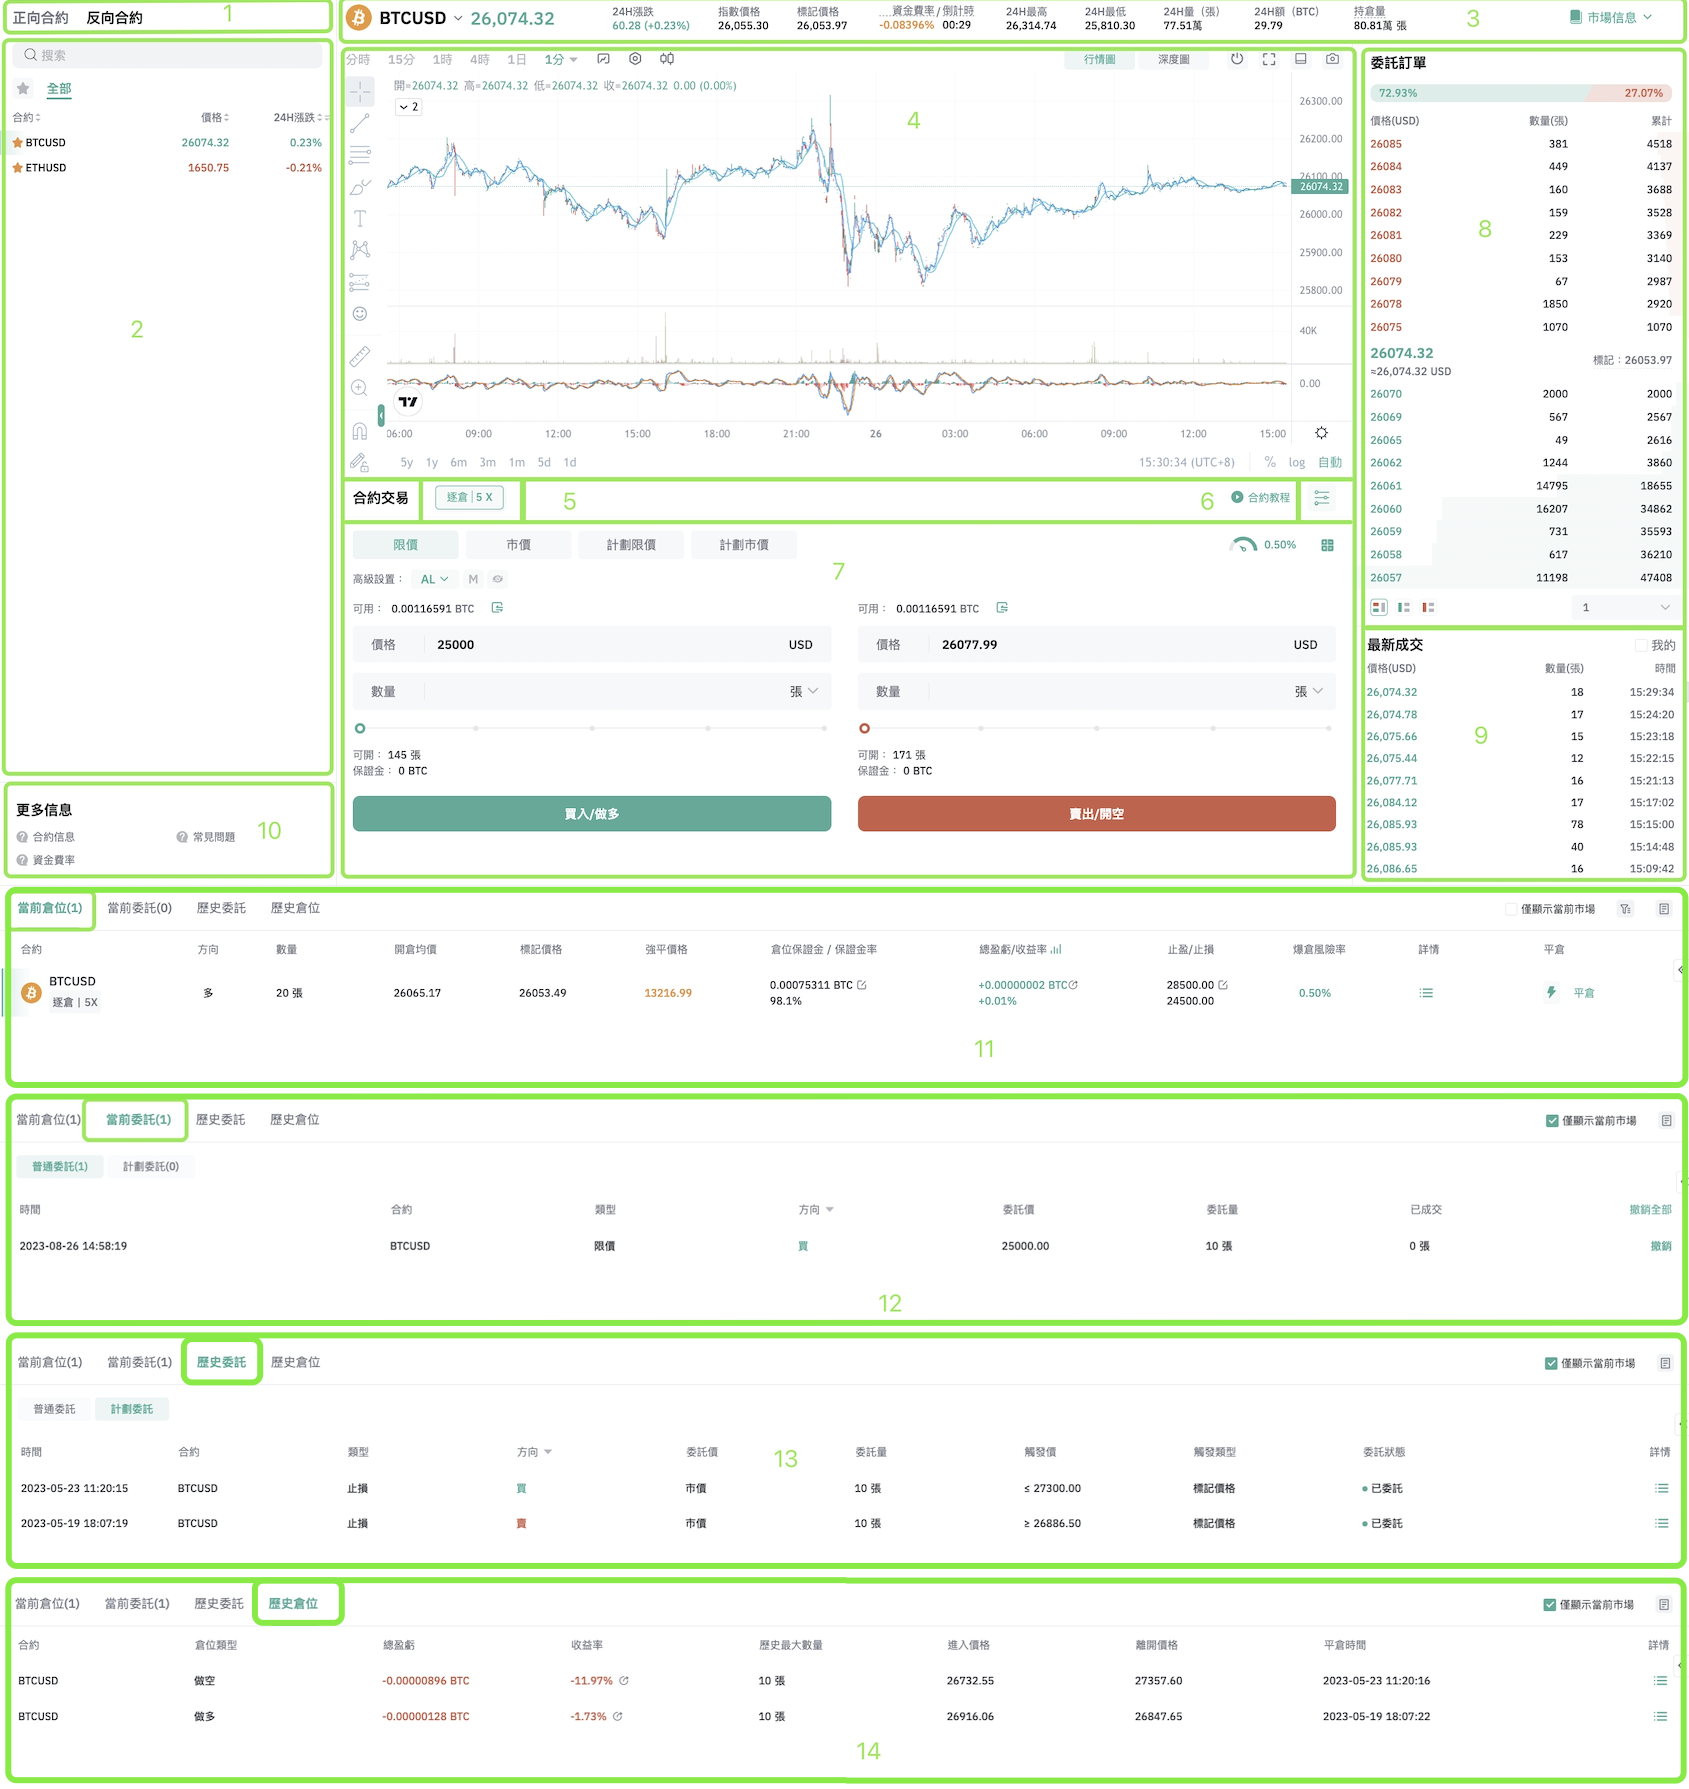Toggle the M advanced setting
Screen dimensions: 1689x1789
pos(473,579)
